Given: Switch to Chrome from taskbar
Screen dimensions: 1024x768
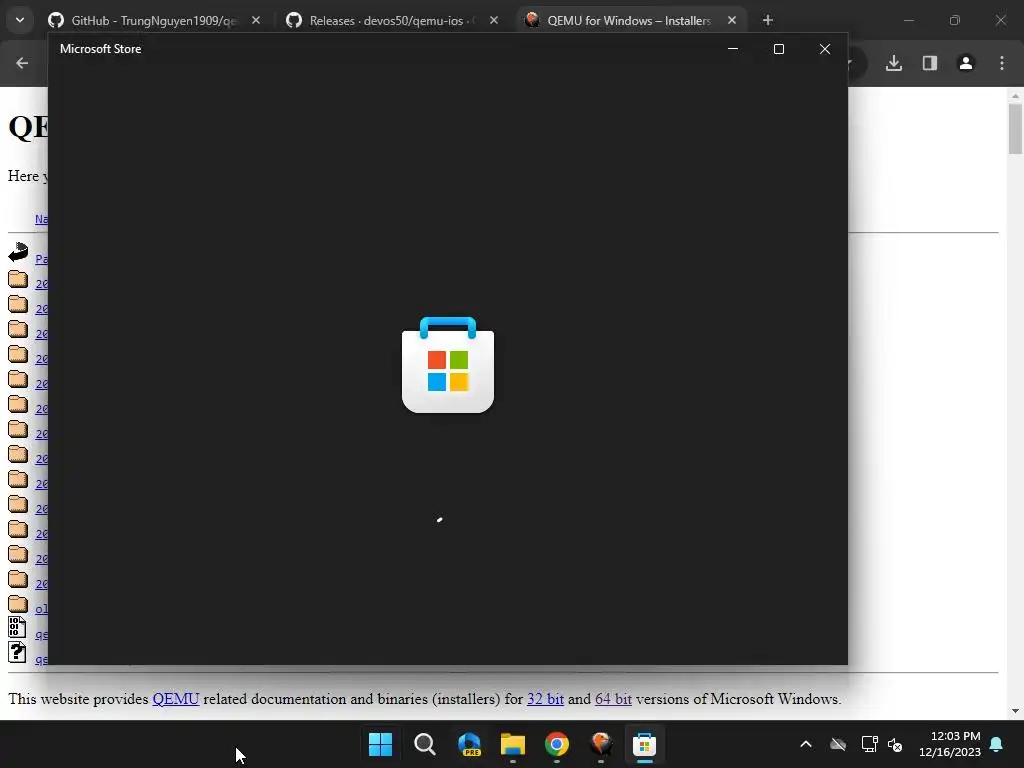Looking at the screenshot, I should click(x=556, y=744).
